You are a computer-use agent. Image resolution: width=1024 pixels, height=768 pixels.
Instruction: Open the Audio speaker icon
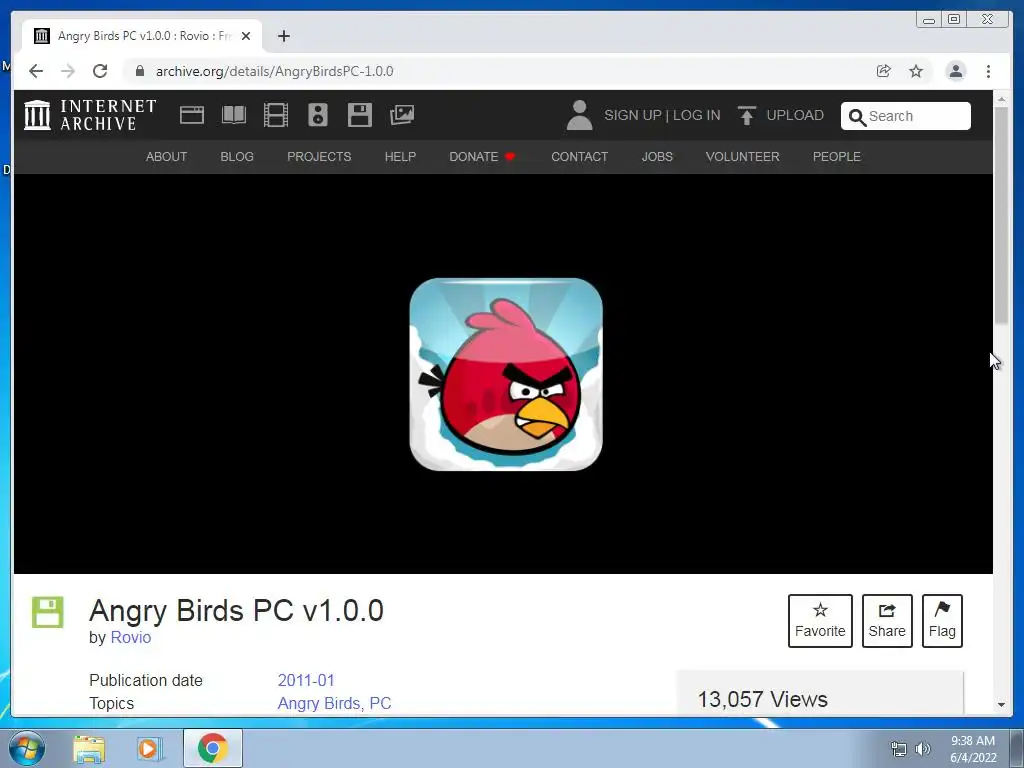click(318, 115)
